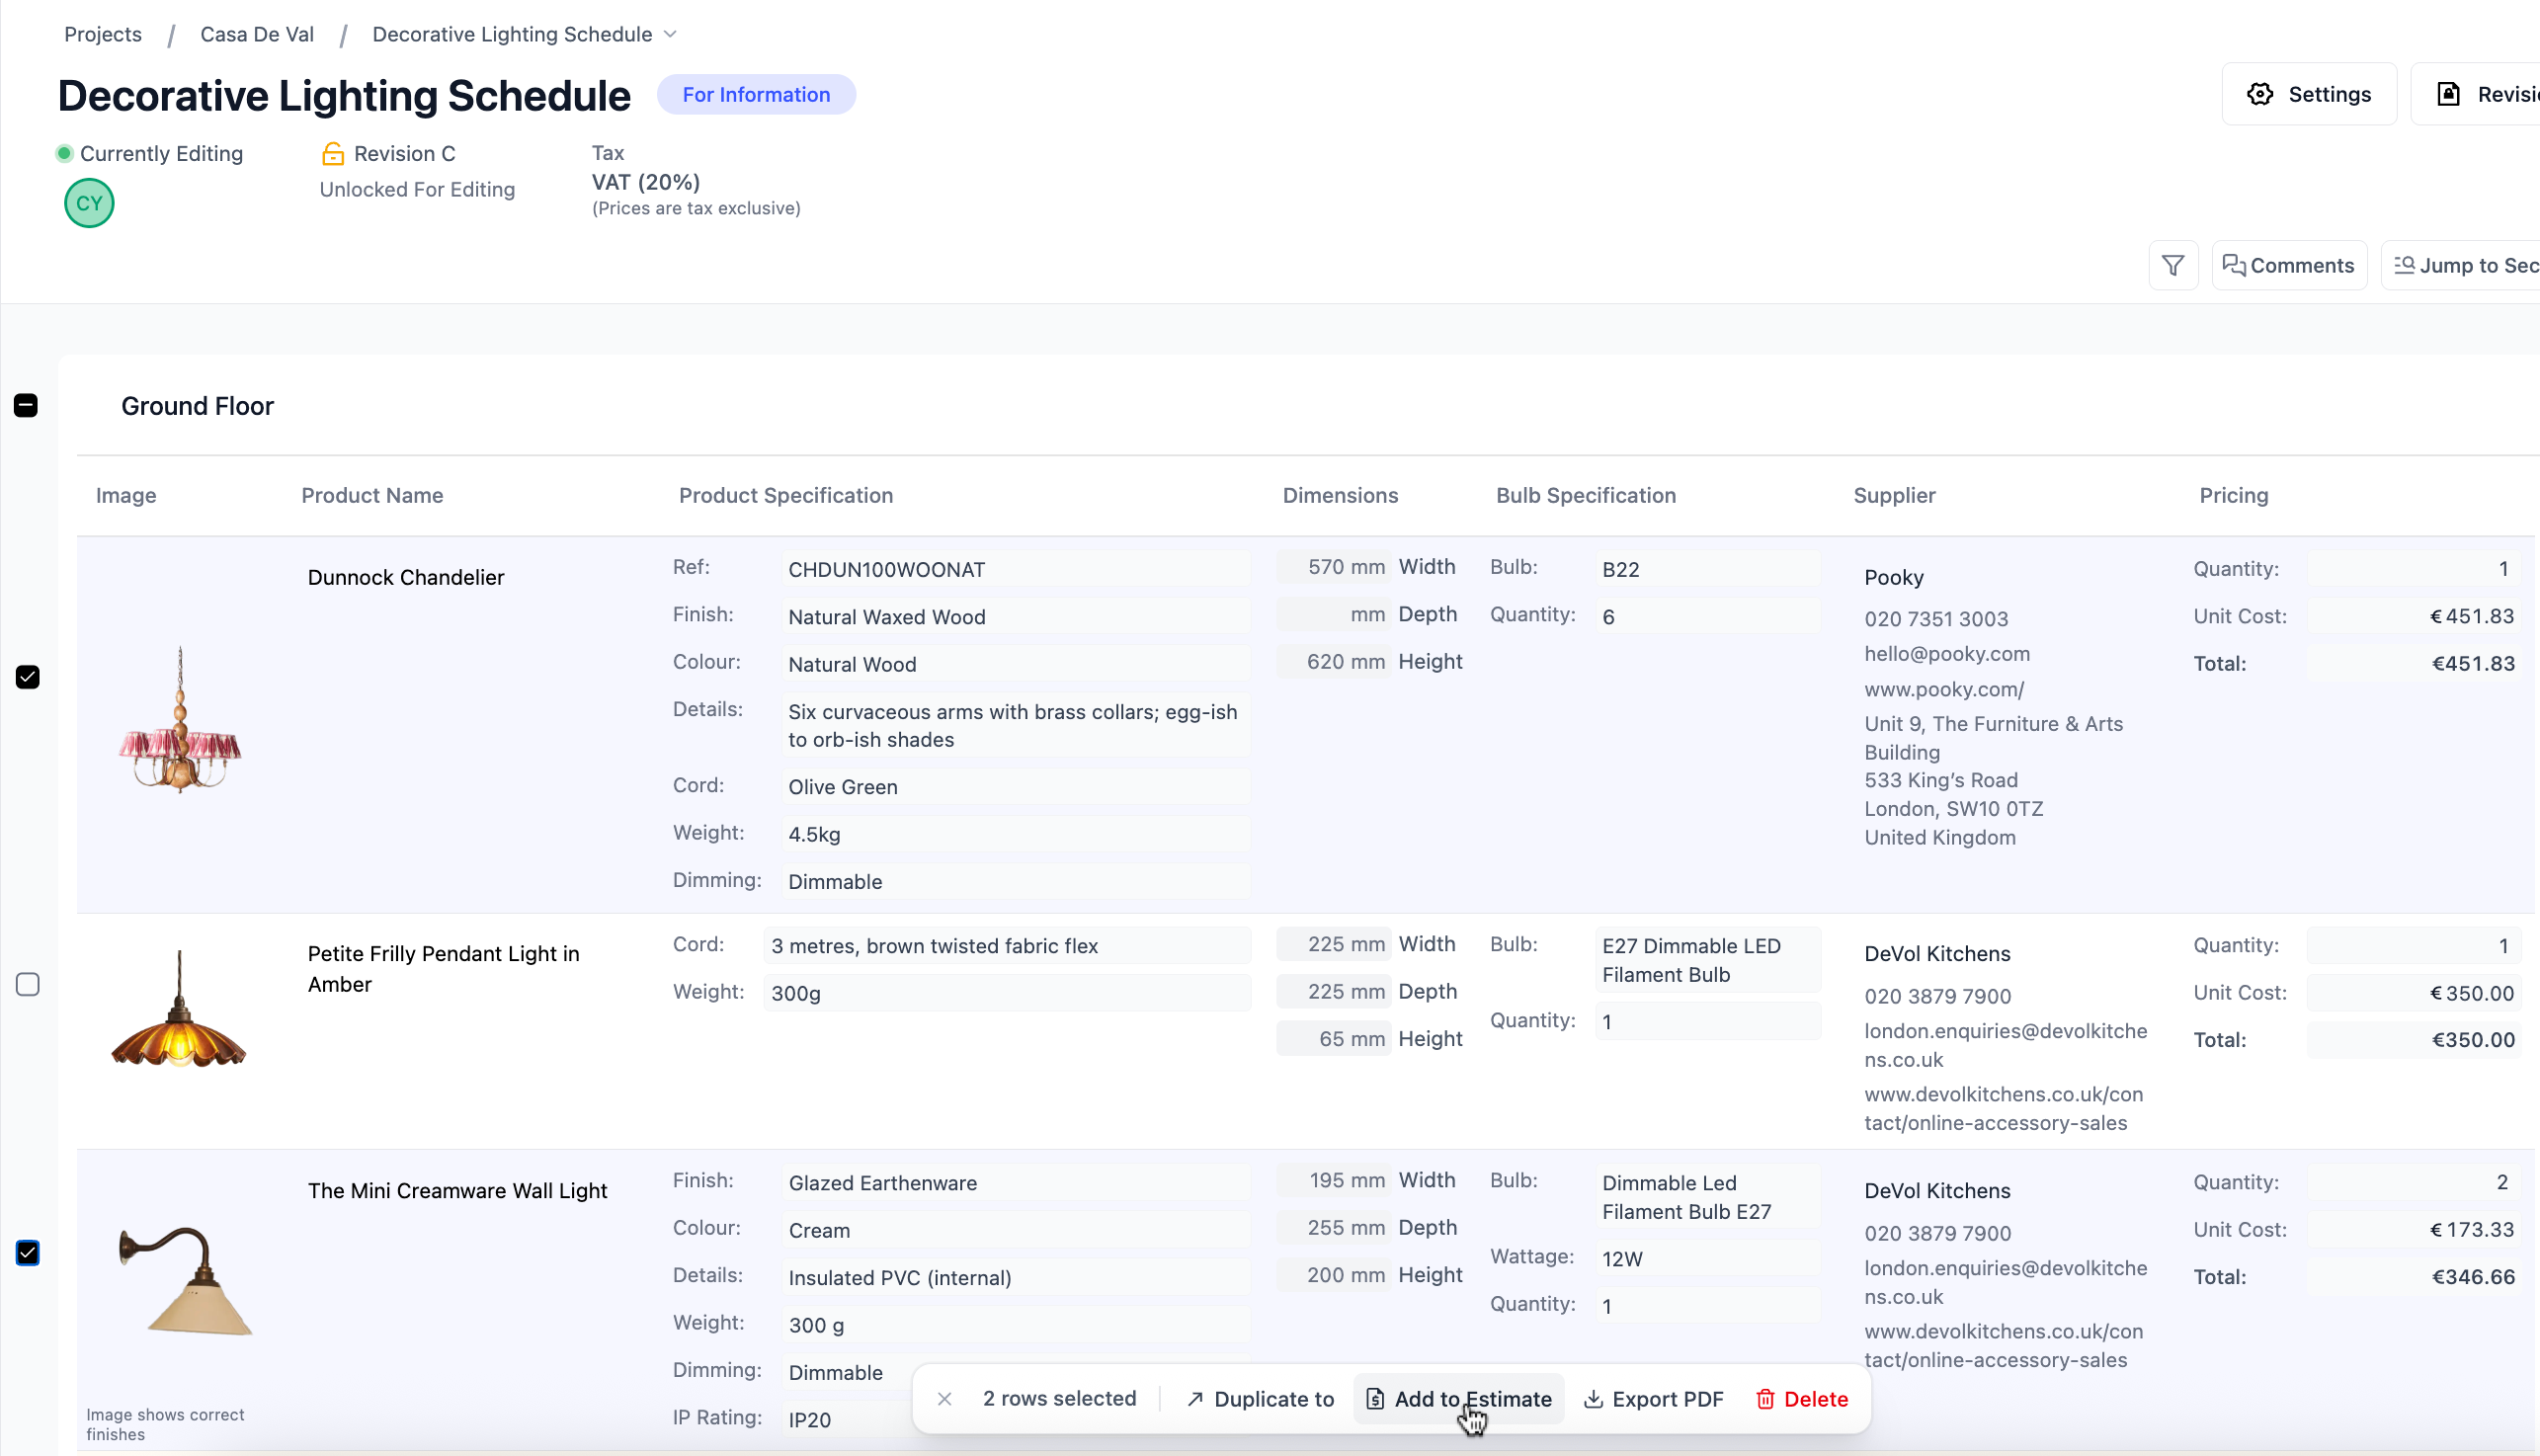Click the CY user avatar

89,203
